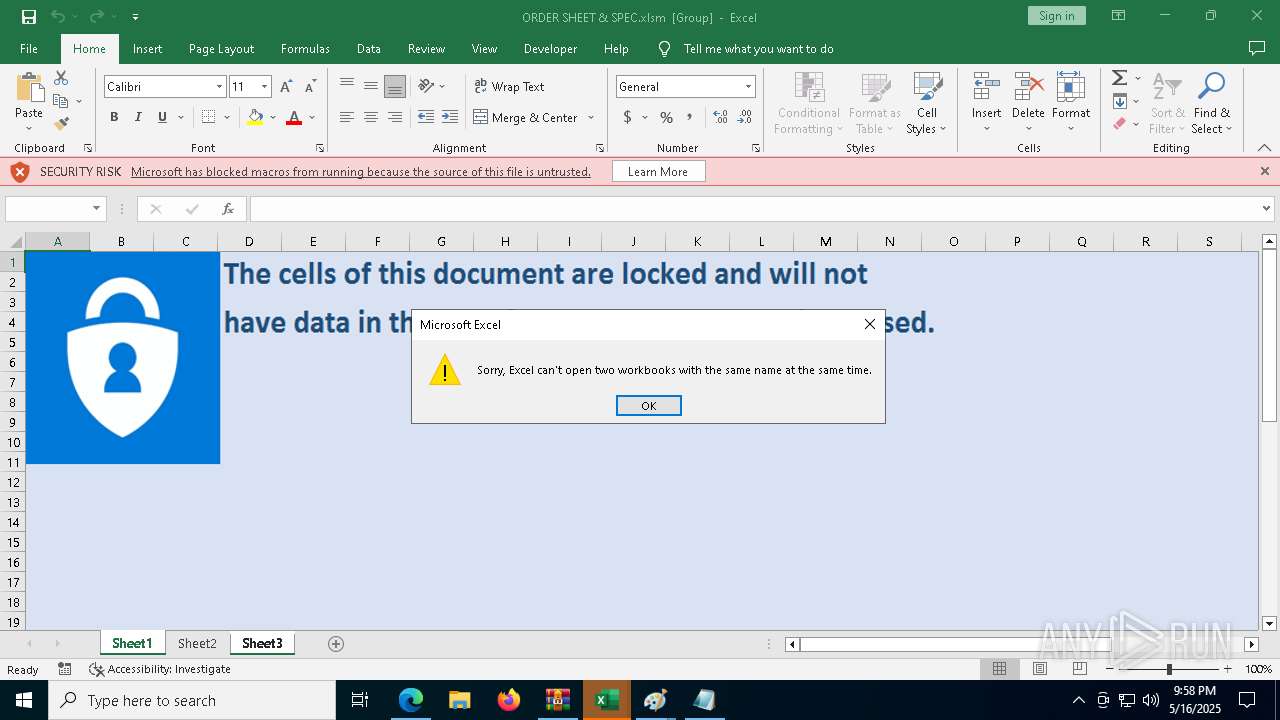Click the zoom slider in status bar
The image size is (1280, 720).
(x=1168, y=669)
